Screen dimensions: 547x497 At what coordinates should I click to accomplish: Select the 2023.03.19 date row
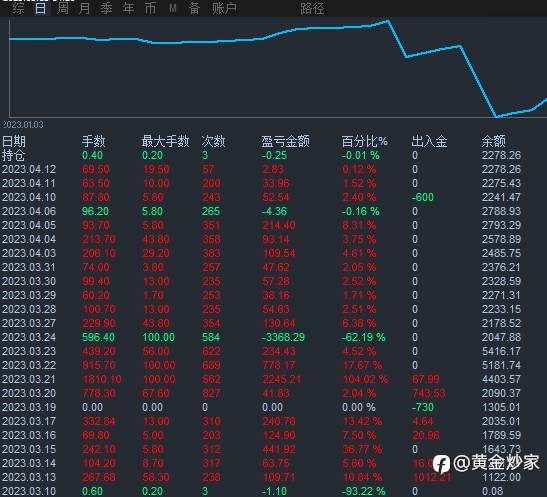[29, 407]
